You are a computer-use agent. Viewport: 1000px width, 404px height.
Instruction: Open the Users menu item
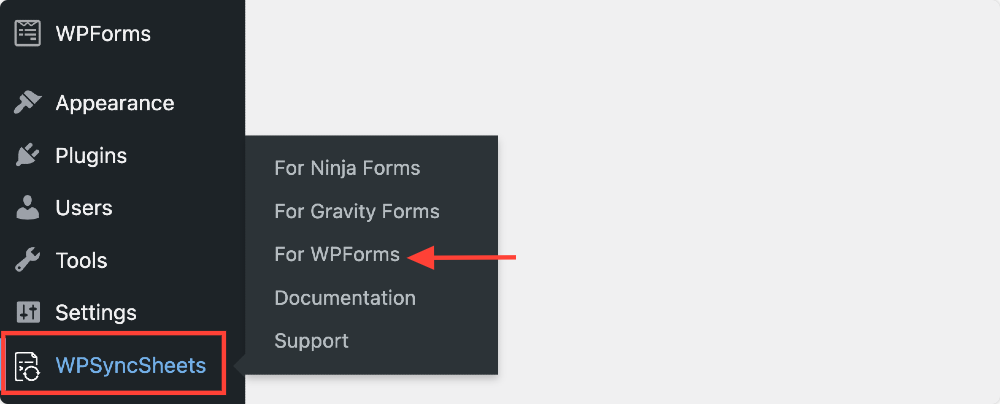click(x=84, y=208)
